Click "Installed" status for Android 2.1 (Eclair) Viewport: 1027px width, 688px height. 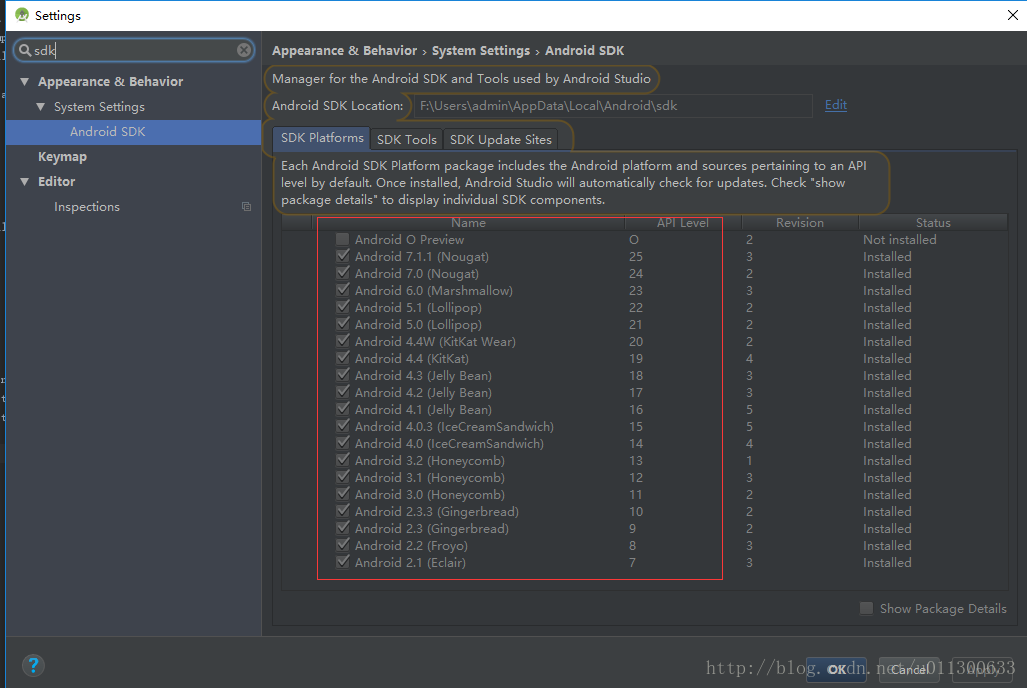pos(887,562)
